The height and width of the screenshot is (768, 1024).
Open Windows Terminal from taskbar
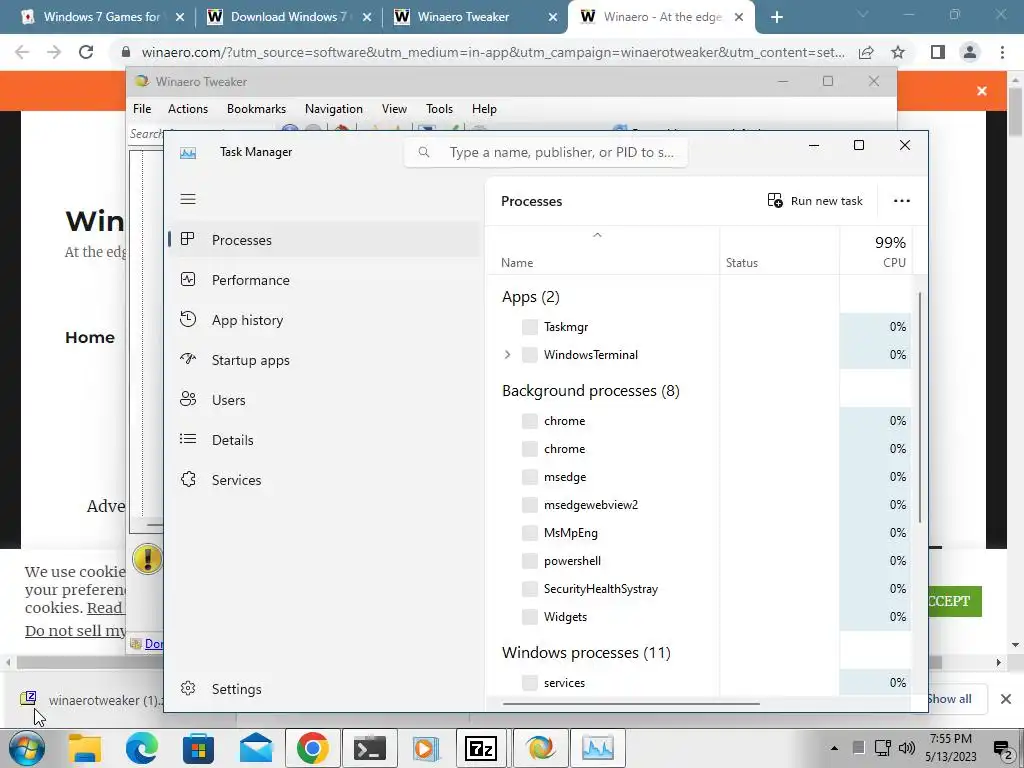tap(370, 748)
